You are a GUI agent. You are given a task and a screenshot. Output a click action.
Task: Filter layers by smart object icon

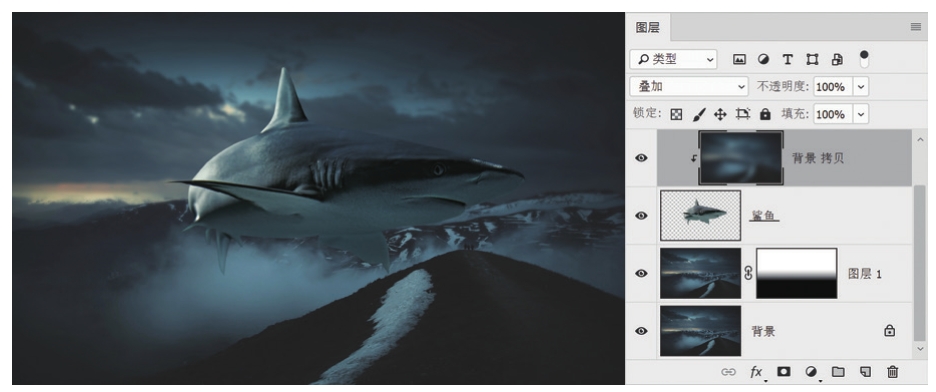pyautogui.click(x=837, y=59)
